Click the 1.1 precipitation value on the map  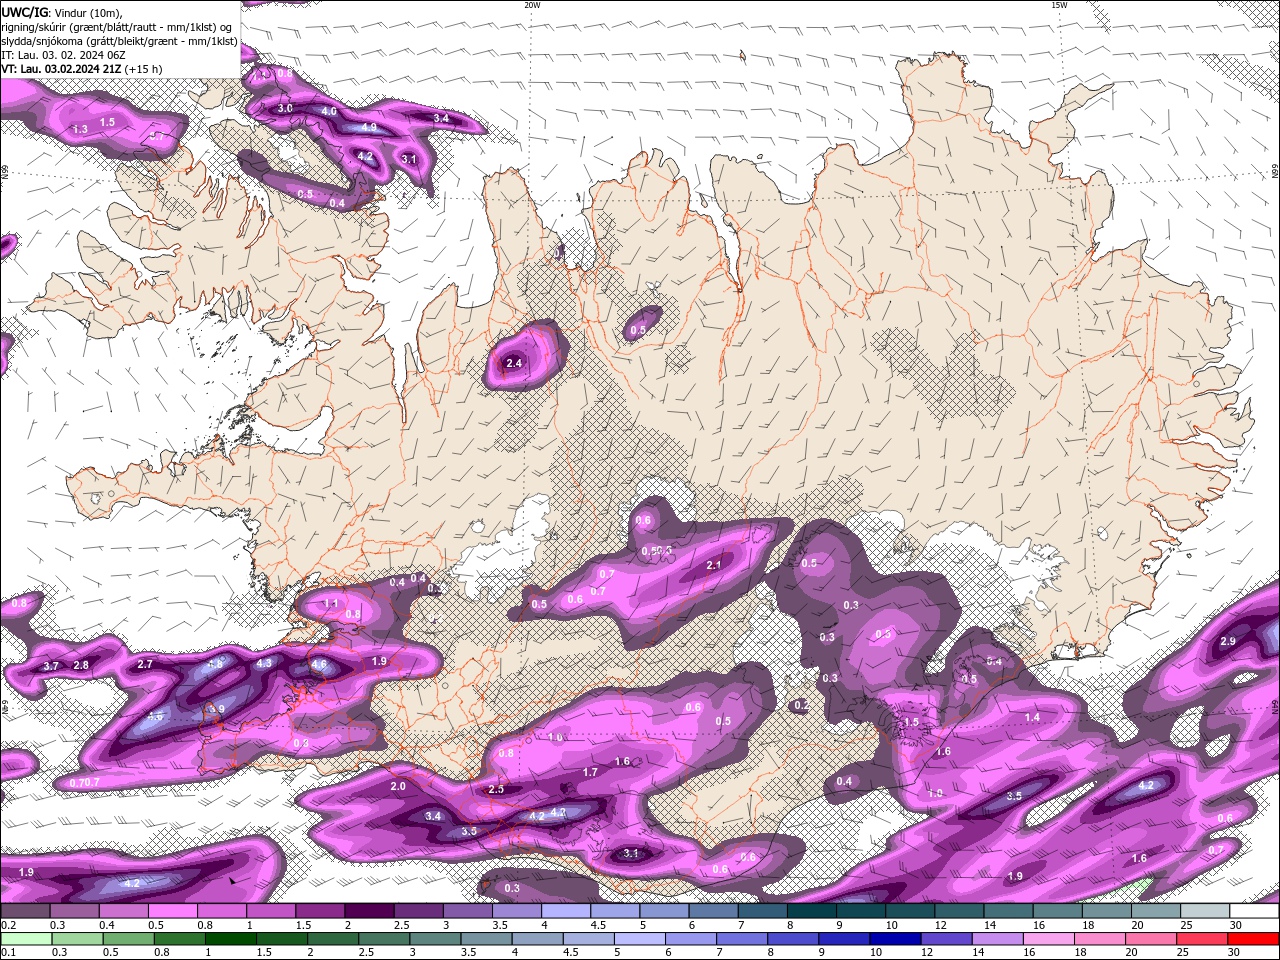tap(331, 604)
